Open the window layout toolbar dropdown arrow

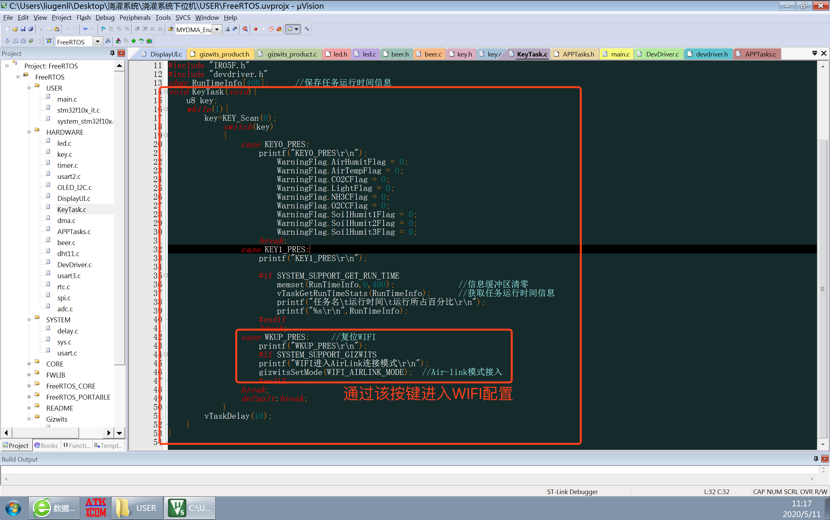point(296,29)
